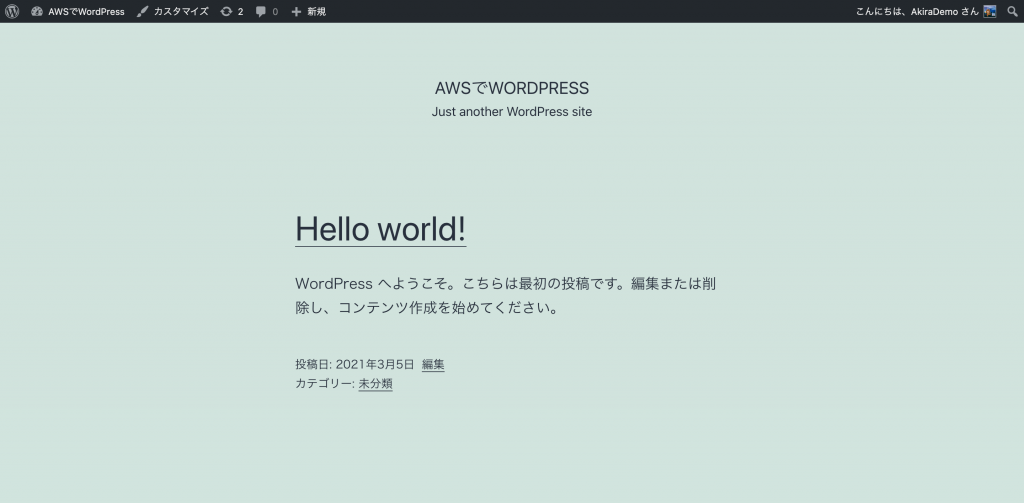Click the WordPress へようこそ paragraph
The height and width of the screenshot is (503, 1024).
coord(506,295)
